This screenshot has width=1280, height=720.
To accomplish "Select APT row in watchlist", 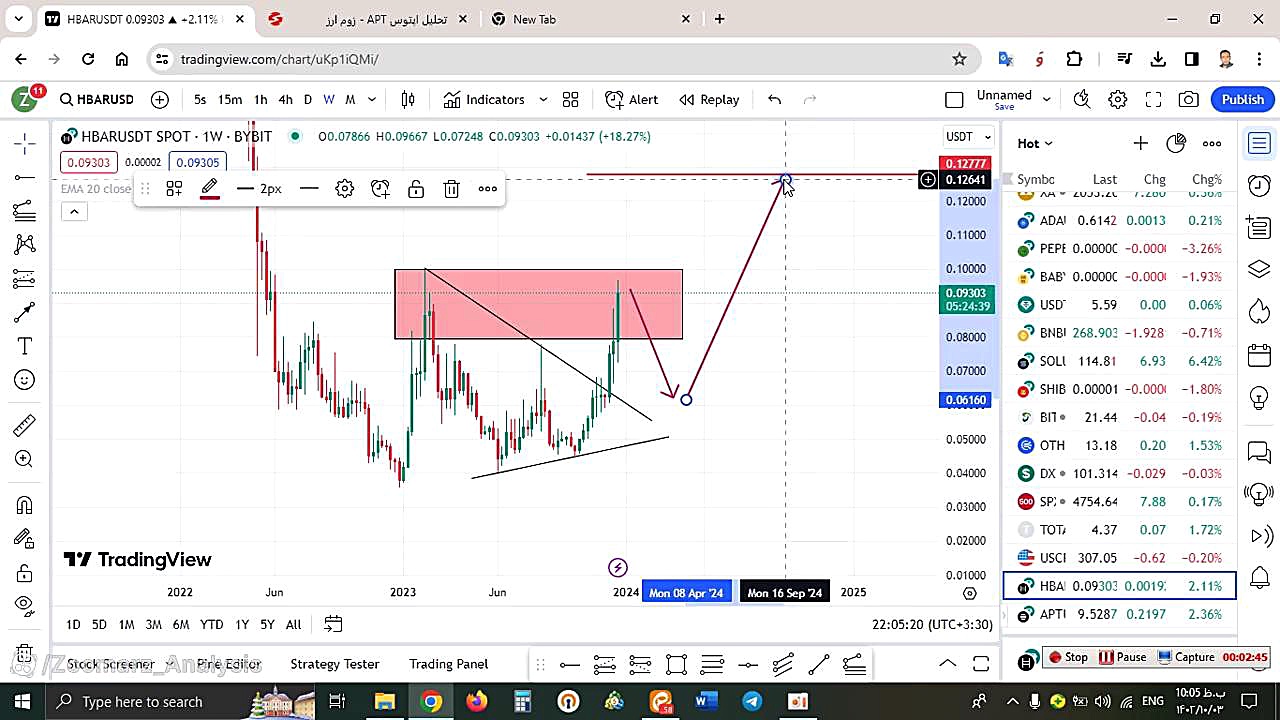I will [1119, 614].
